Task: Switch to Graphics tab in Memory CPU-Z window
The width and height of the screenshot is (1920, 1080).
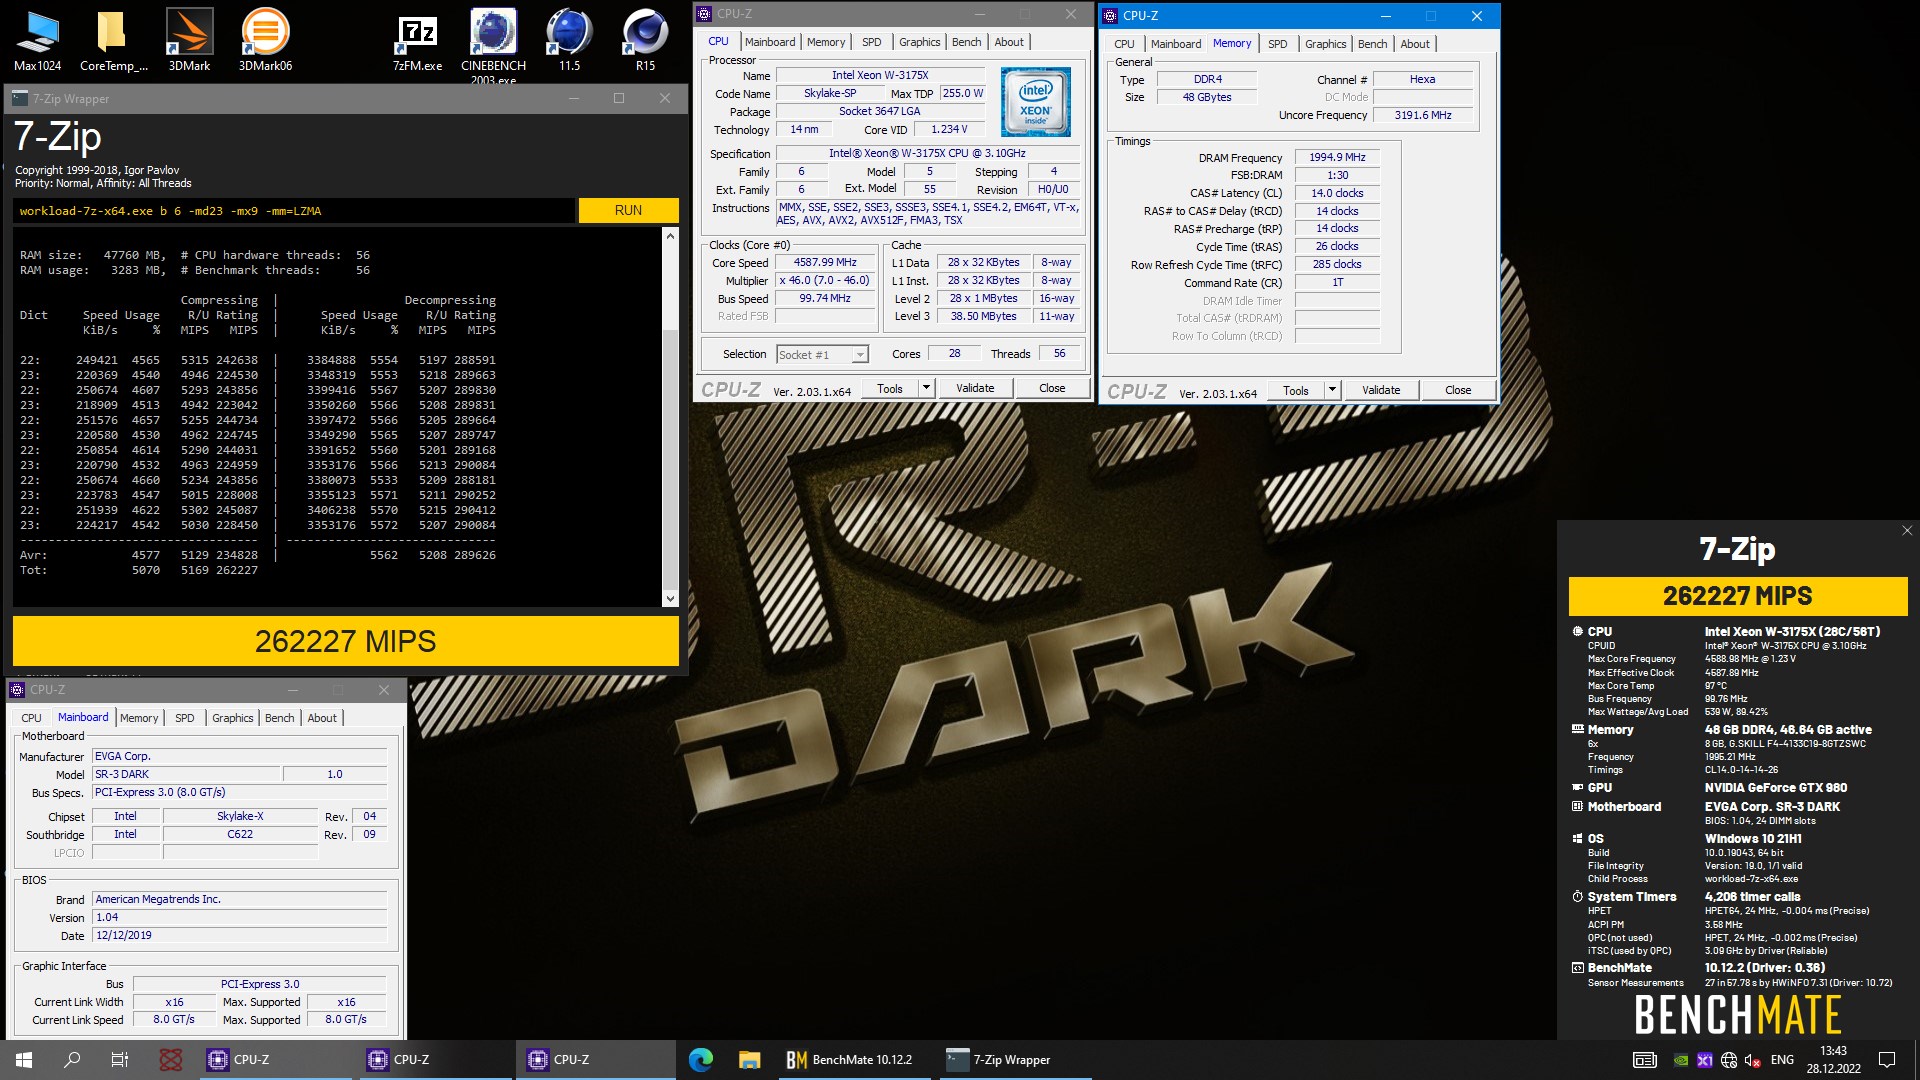Action: pos(1325,44)
